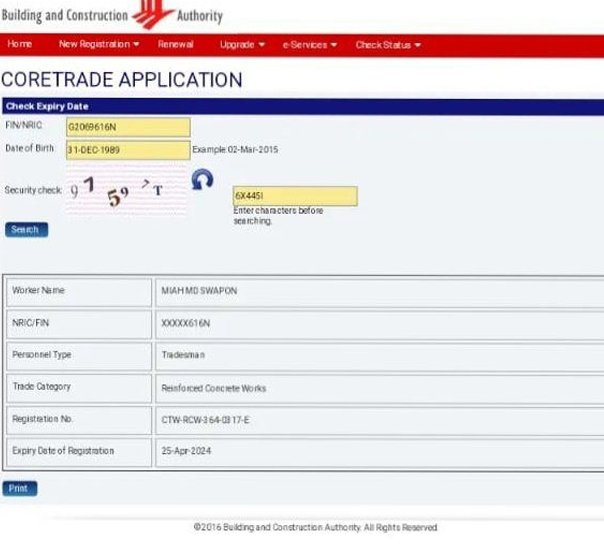Open the Check Status dropdown menu
The height and width of the screenshot is (559, 604).
tap(388, 45)
